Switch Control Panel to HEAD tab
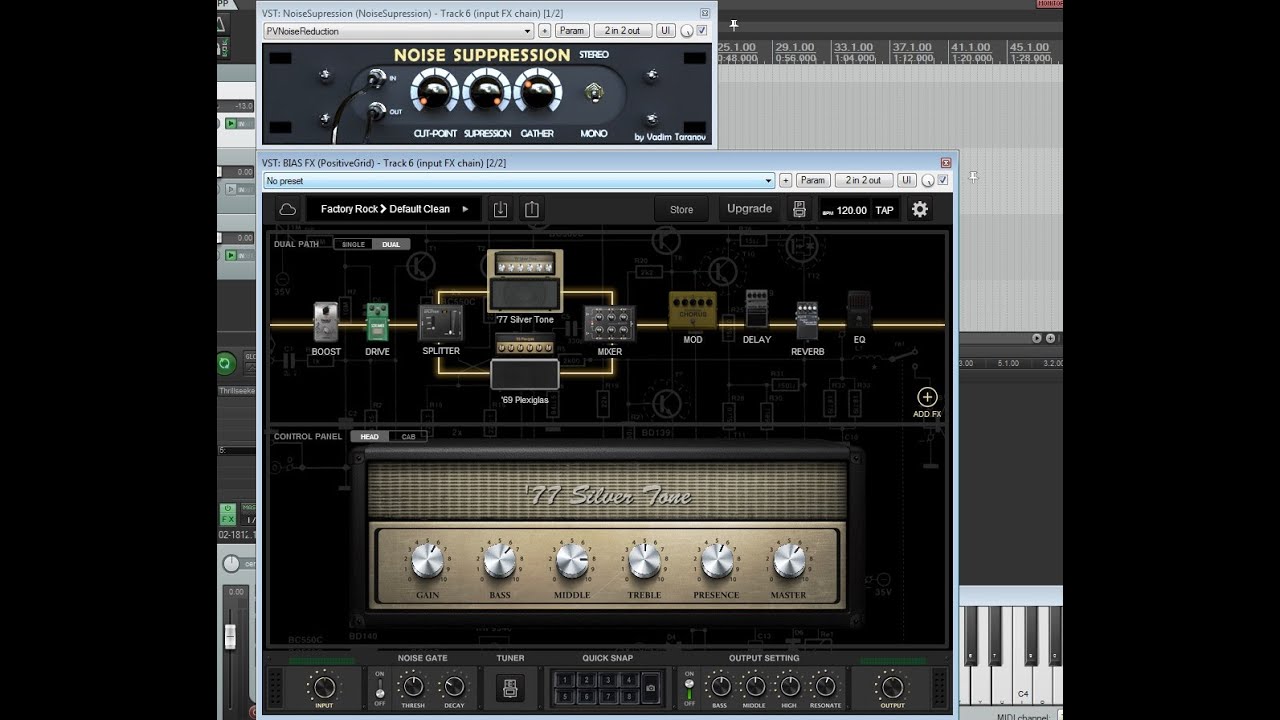1280x720 pixels. click(370, 436)
